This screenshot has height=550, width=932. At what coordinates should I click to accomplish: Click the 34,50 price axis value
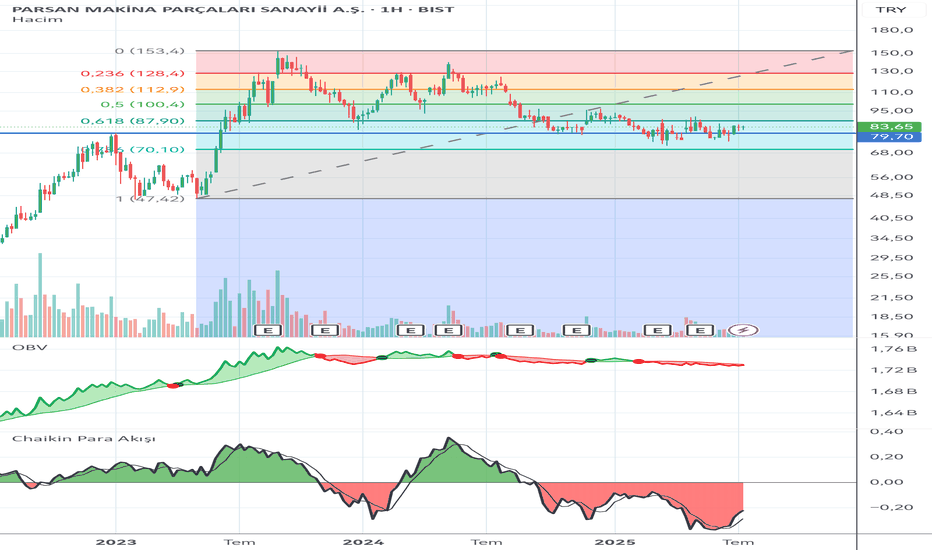click(x=892, y=238)
